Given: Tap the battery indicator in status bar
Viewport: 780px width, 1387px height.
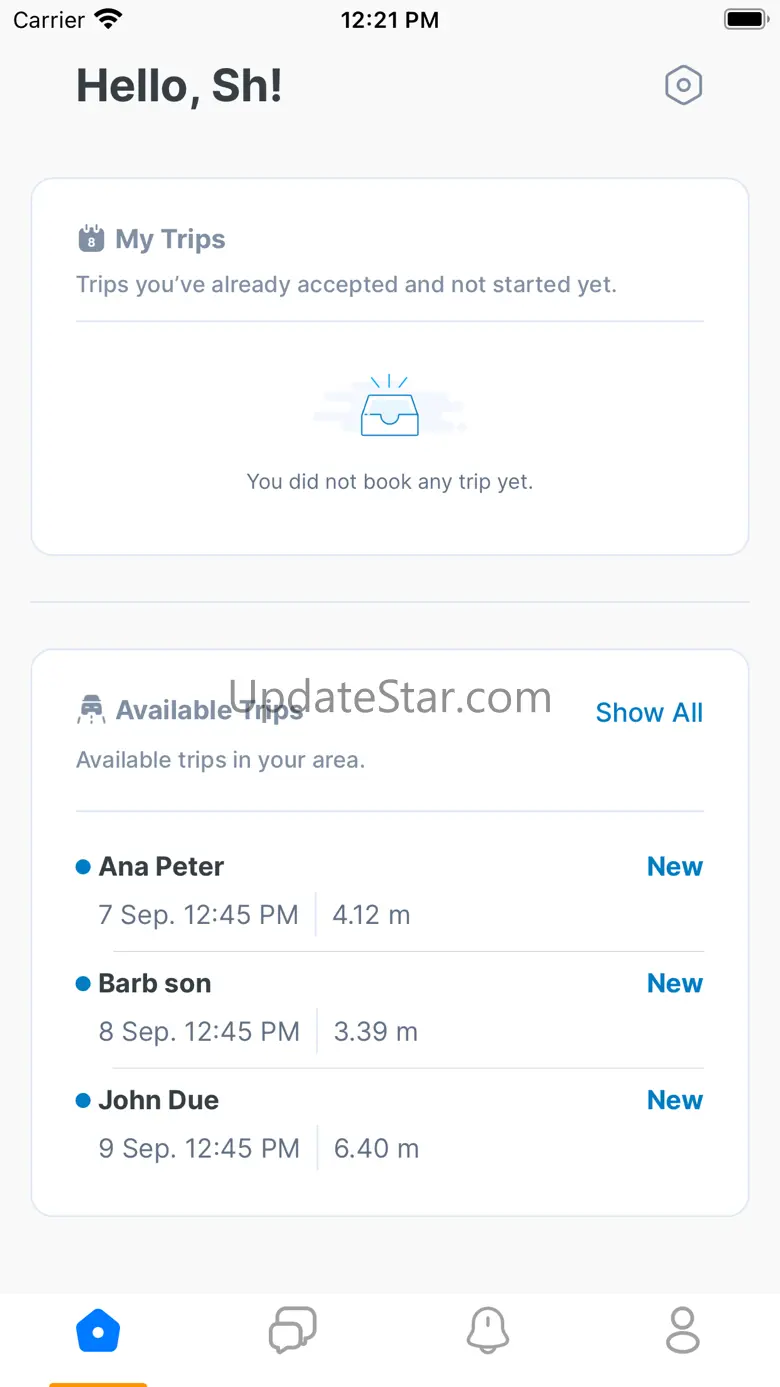Looking at the screenshot, I should click(744, 19).
